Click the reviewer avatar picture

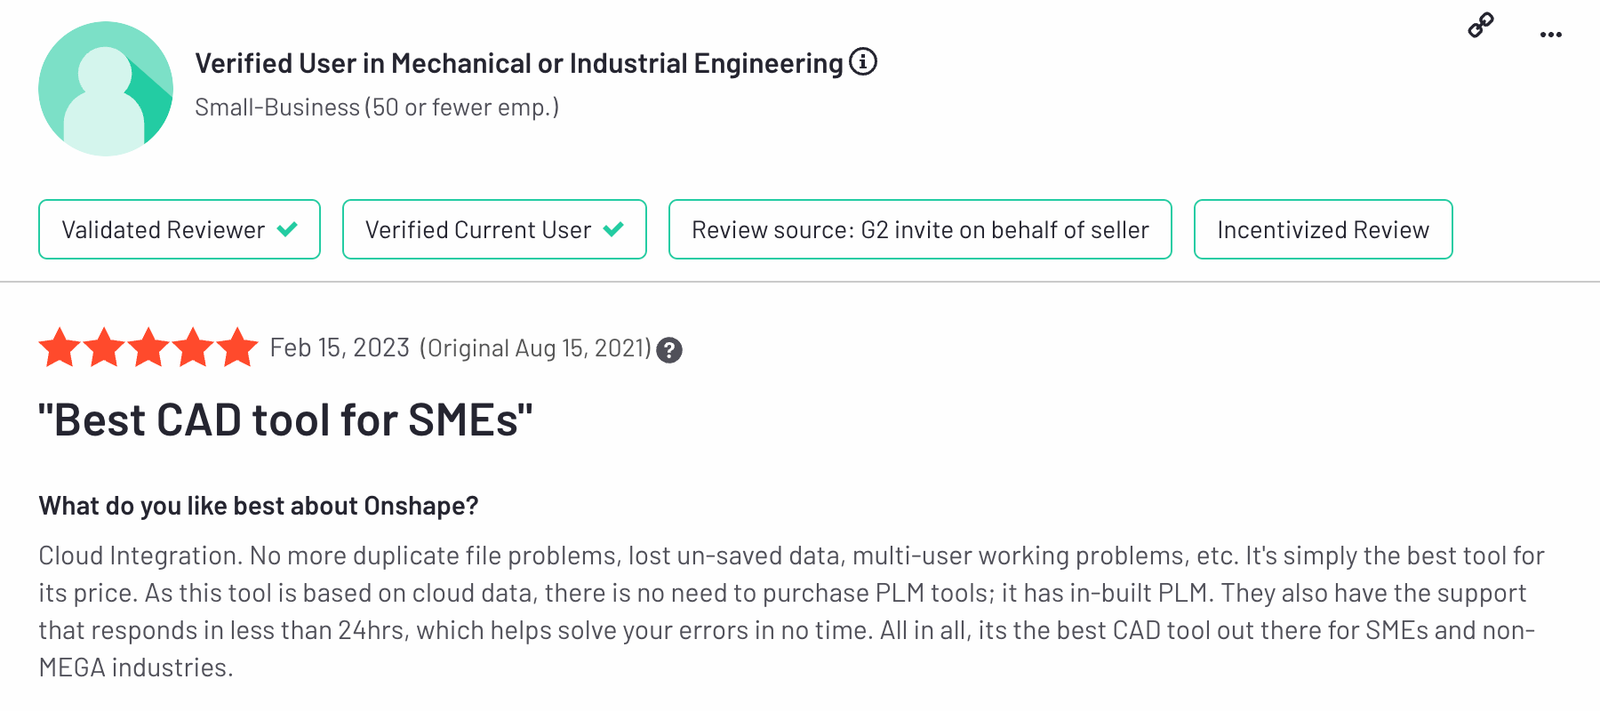pyautogui.click(x=105, y=89)
